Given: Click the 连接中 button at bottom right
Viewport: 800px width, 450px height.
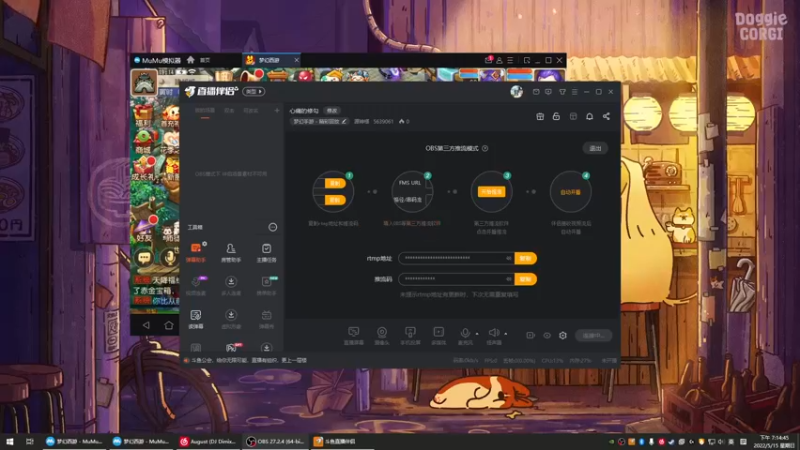Looking at the screenshot, I should 593,335.
